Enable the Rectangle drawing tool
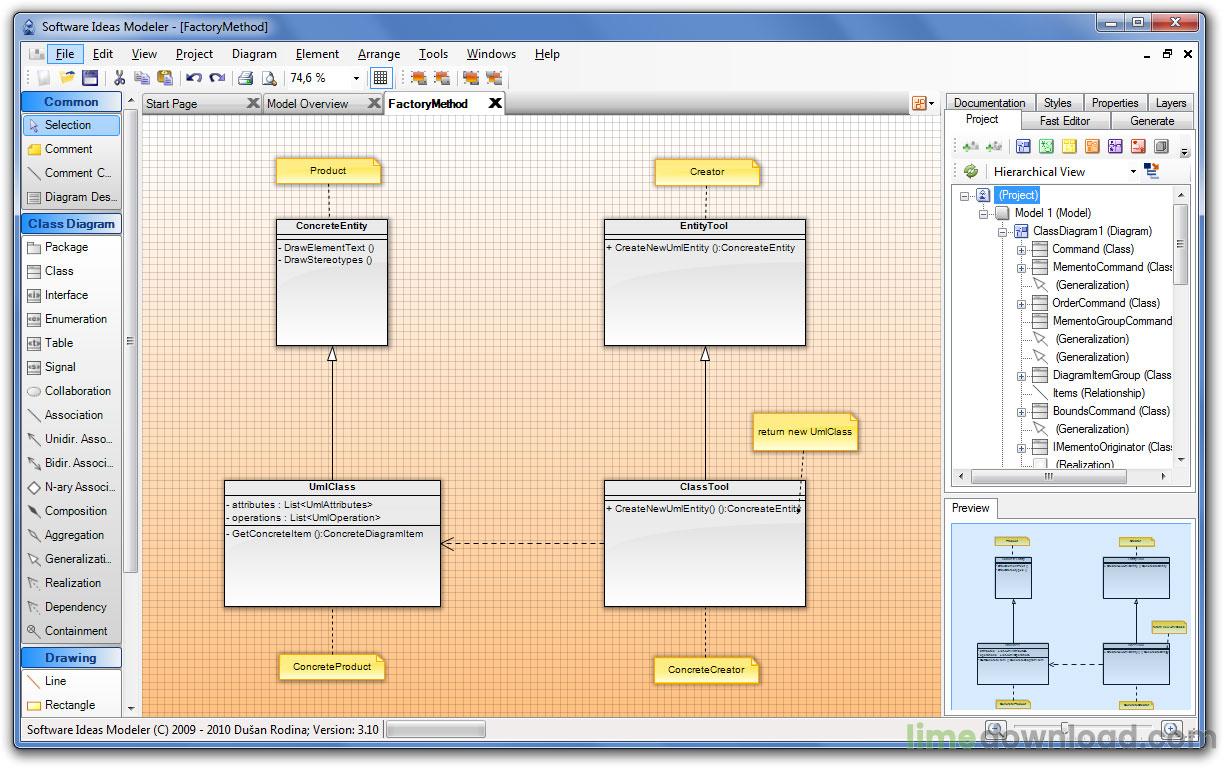Screen dimensions: 1224x768 (x=70, y=704)
